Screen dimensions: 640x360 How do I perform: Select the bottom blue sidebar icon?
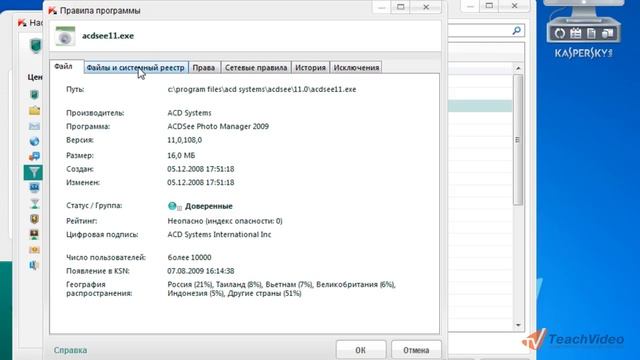[x=34, y=265]
